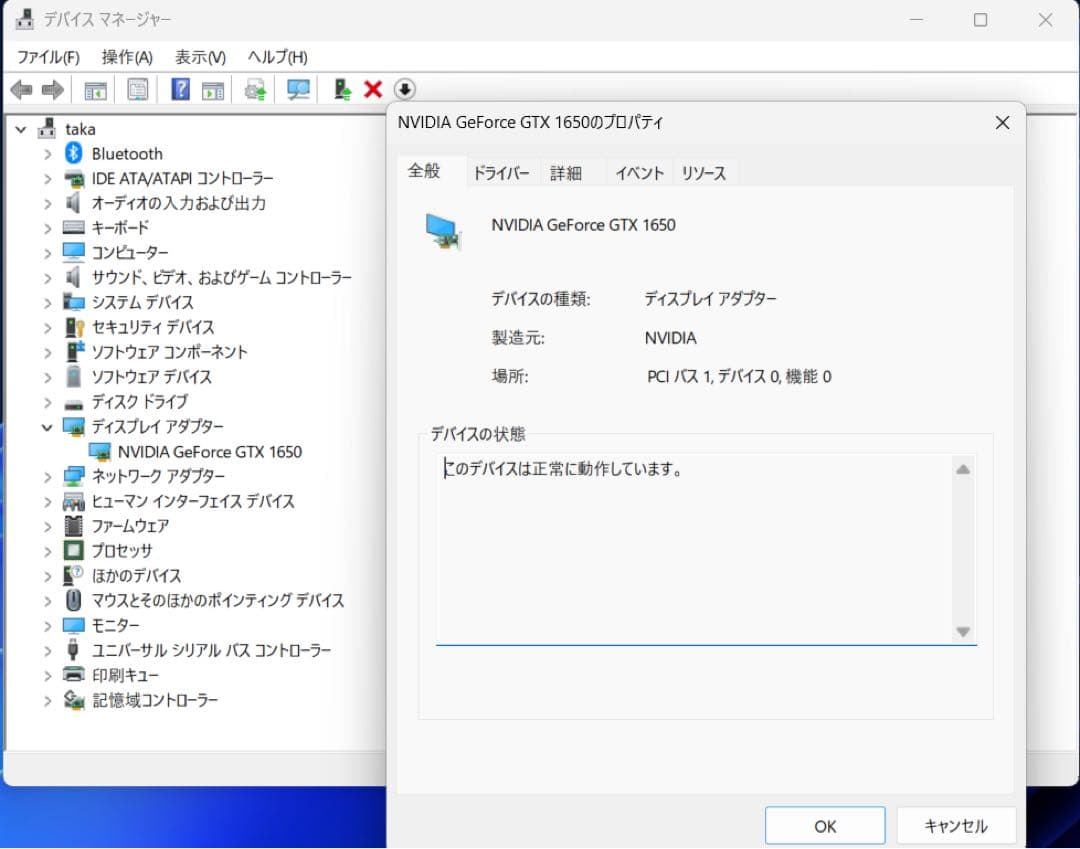Toggle the console tree visibility icon
This screenshot has width=1080, height=849.
pyautogui.click(x=95, y=89)
